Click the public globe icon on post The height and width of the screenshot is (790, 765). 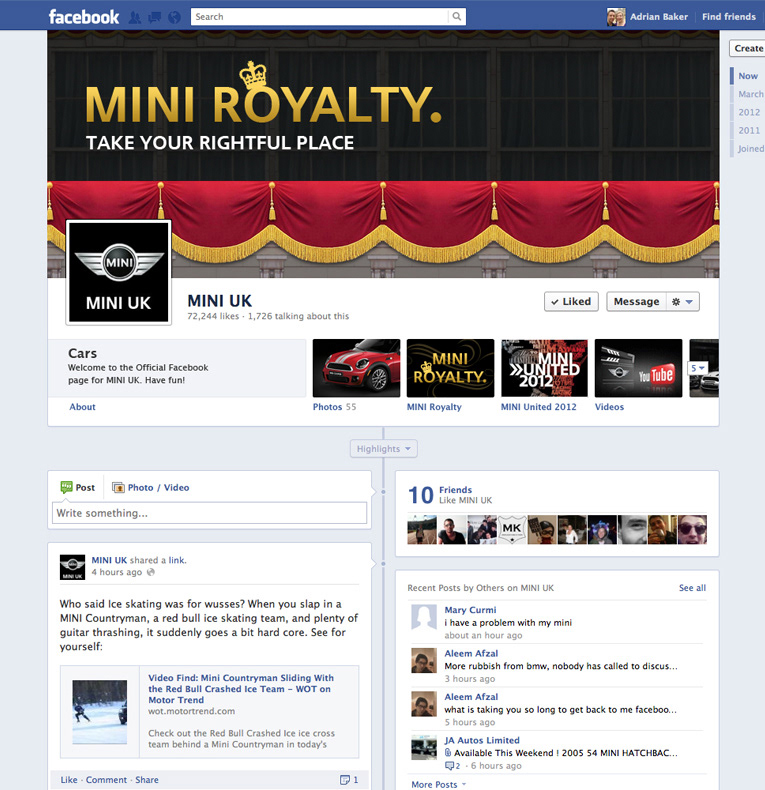(x=150, y=572)
